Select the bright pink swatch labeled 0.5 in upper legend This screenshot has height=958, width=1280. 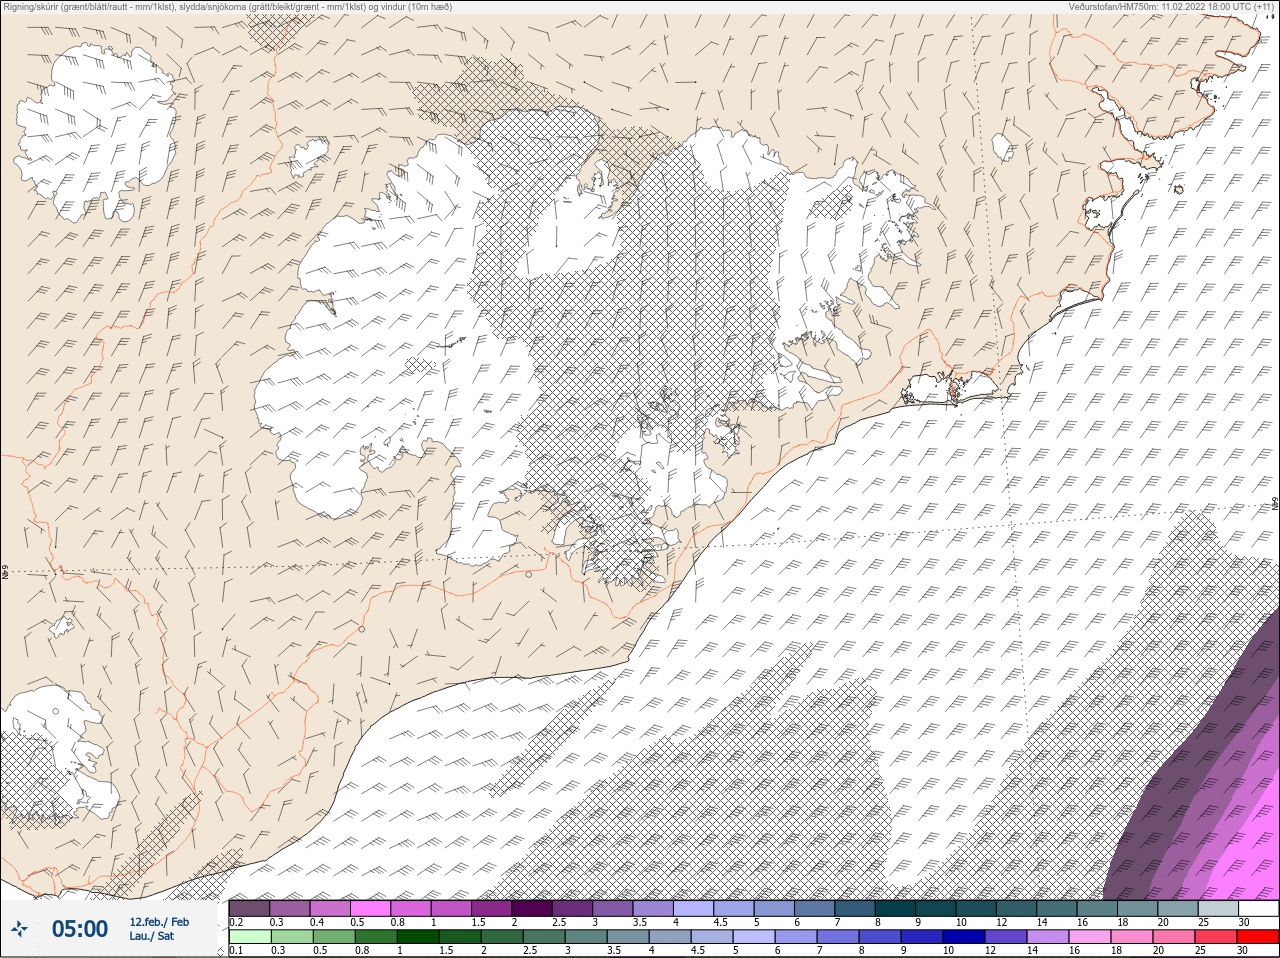click(x=370, y=908)
